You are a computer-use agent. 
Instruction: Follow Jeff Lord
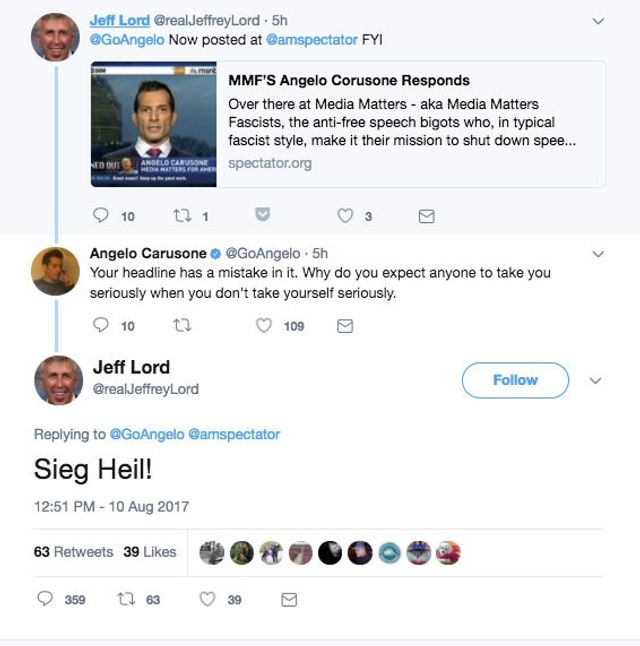click(x=515, y=380)
